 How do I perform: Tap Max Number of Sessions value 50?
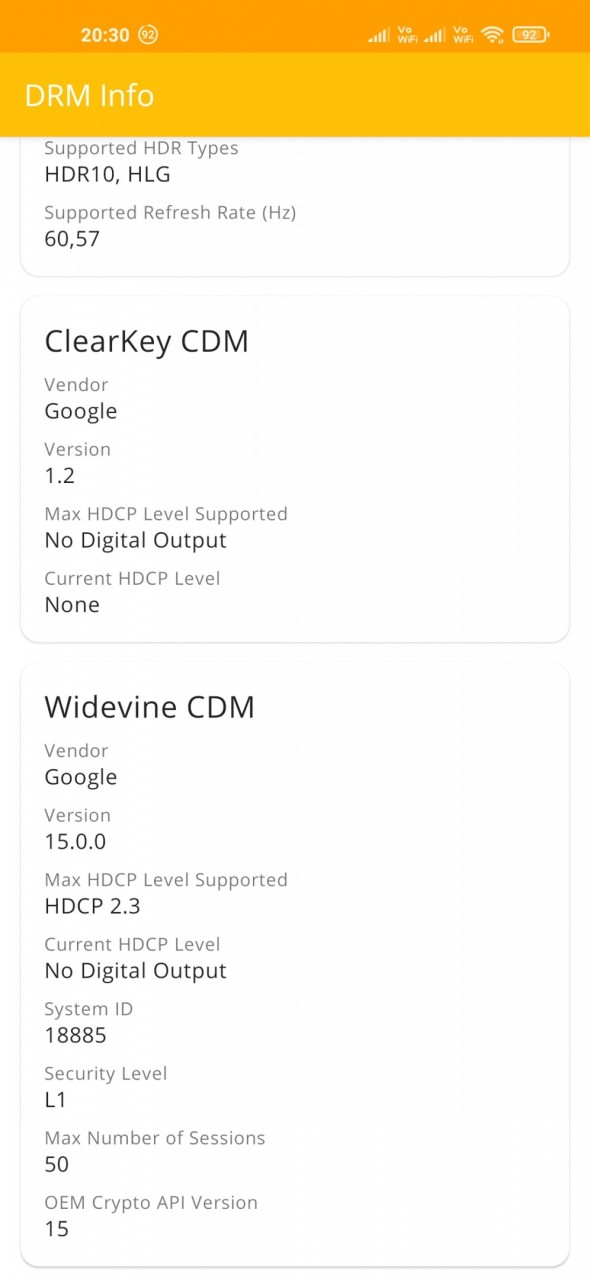(57, 1164)
